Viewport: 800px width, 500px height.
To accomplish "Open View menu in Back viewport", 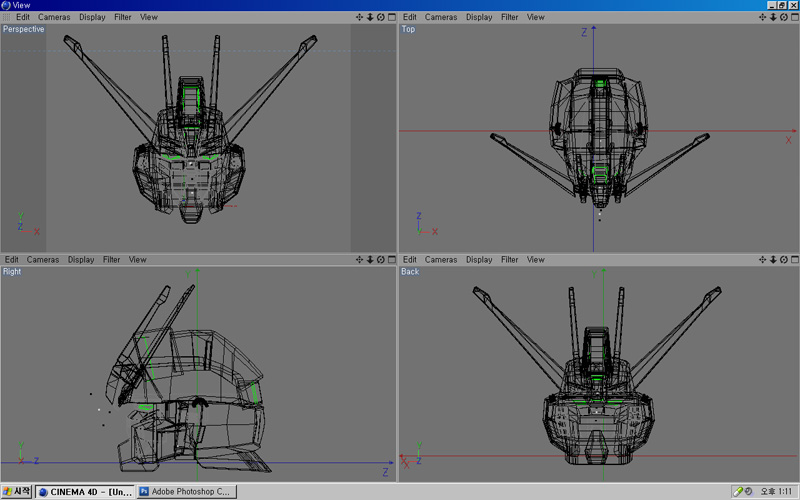I will [536, 260].
